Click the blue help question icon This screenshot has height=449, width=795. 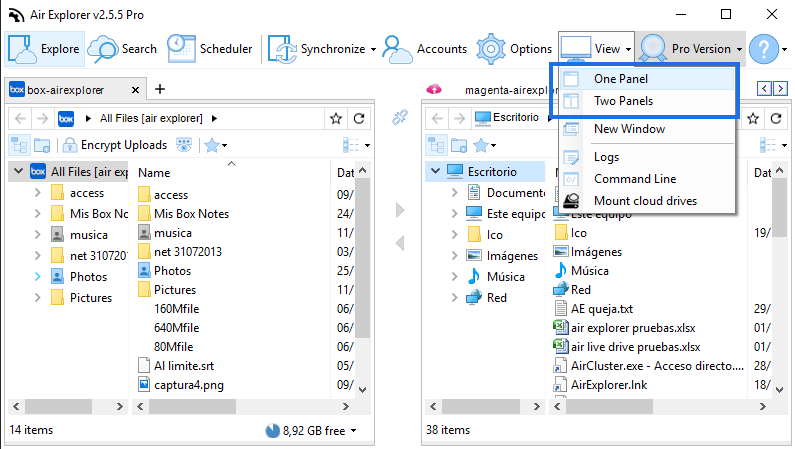[x=764, y=49]
